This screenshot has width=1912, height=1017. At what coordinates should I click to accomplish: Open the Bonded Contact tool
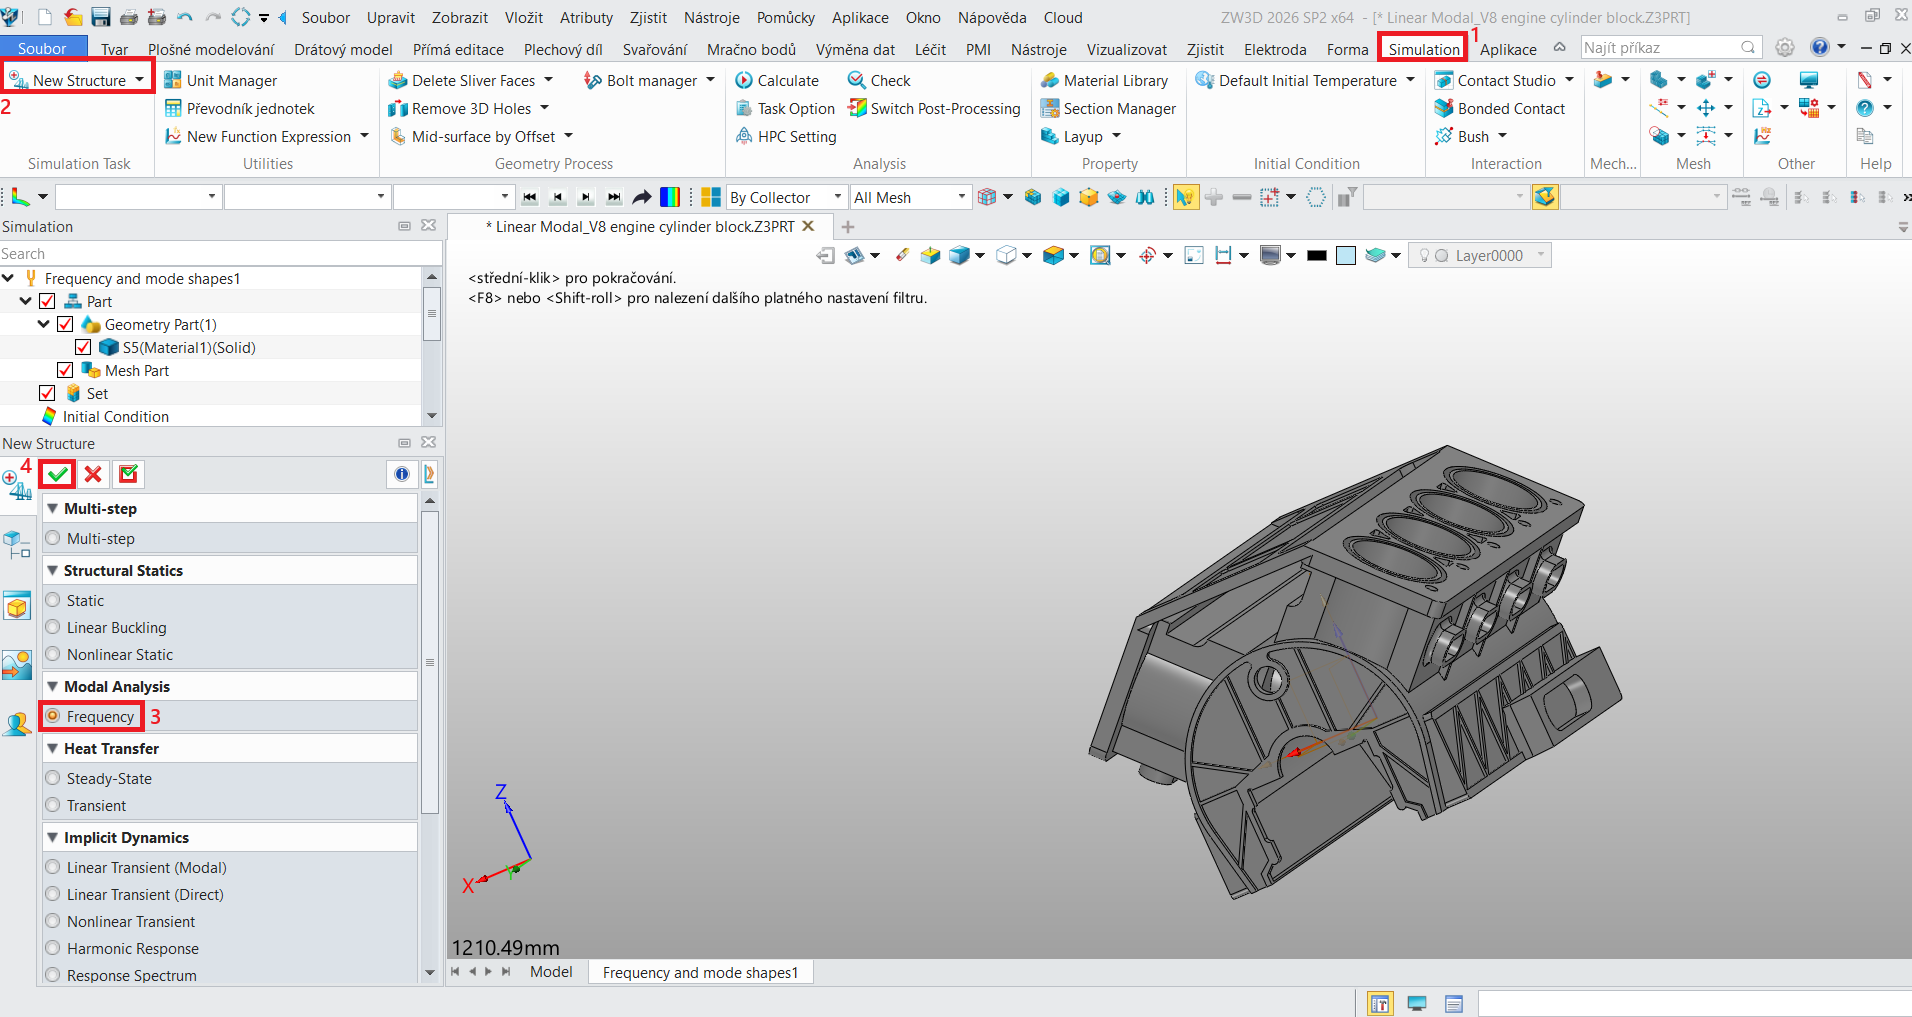[x=1500, y=108]
